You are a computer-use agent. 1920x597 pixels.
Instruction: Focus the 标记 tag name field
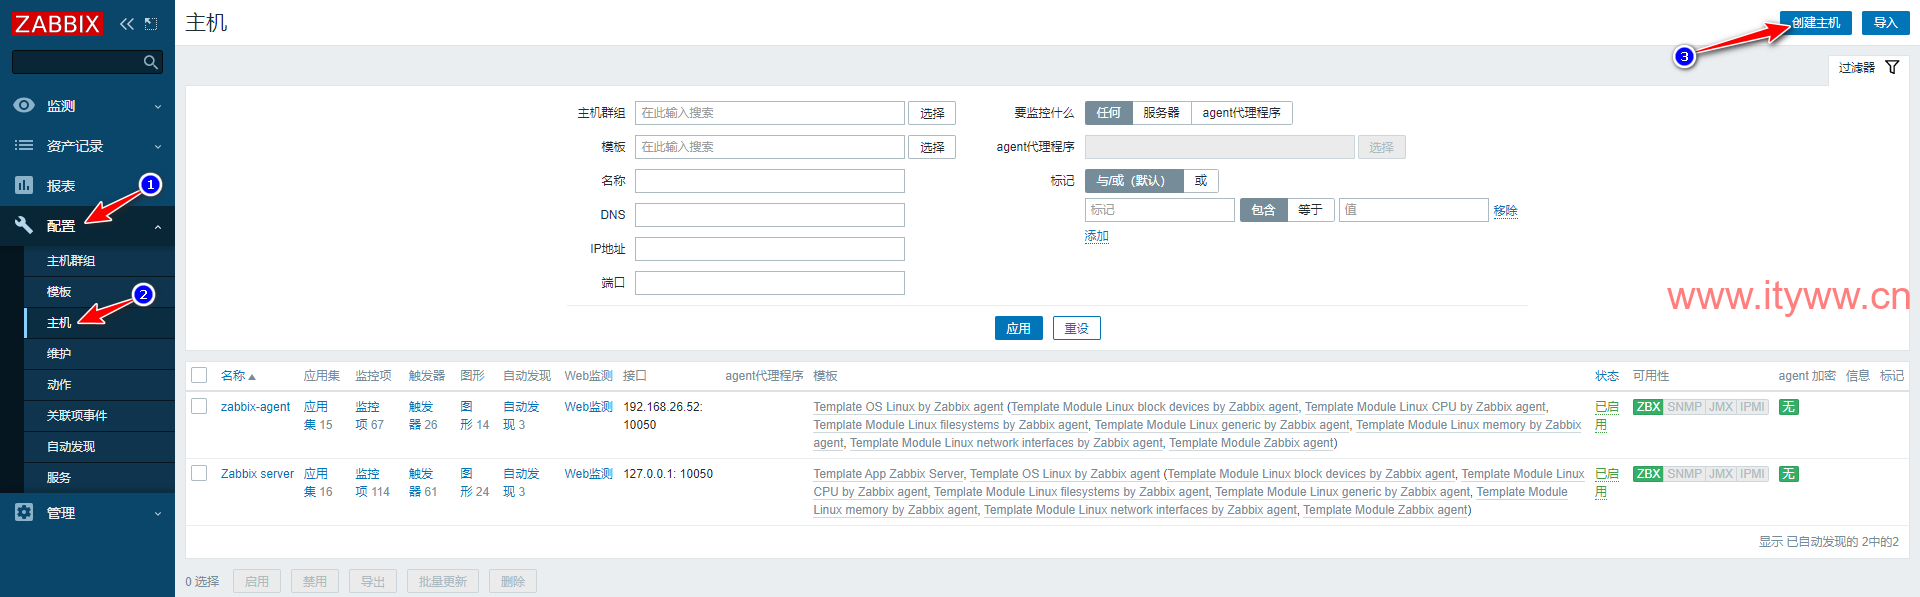pos(1160,210)
